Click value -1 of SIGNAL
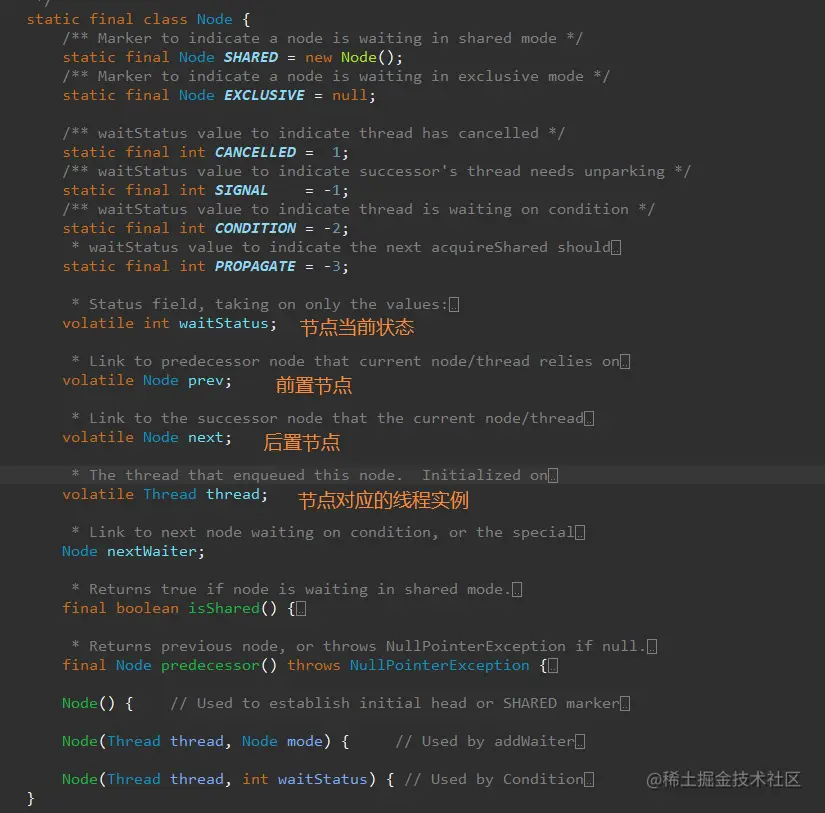The height and width of the screenshot is (813, 825). click(332, 190)
